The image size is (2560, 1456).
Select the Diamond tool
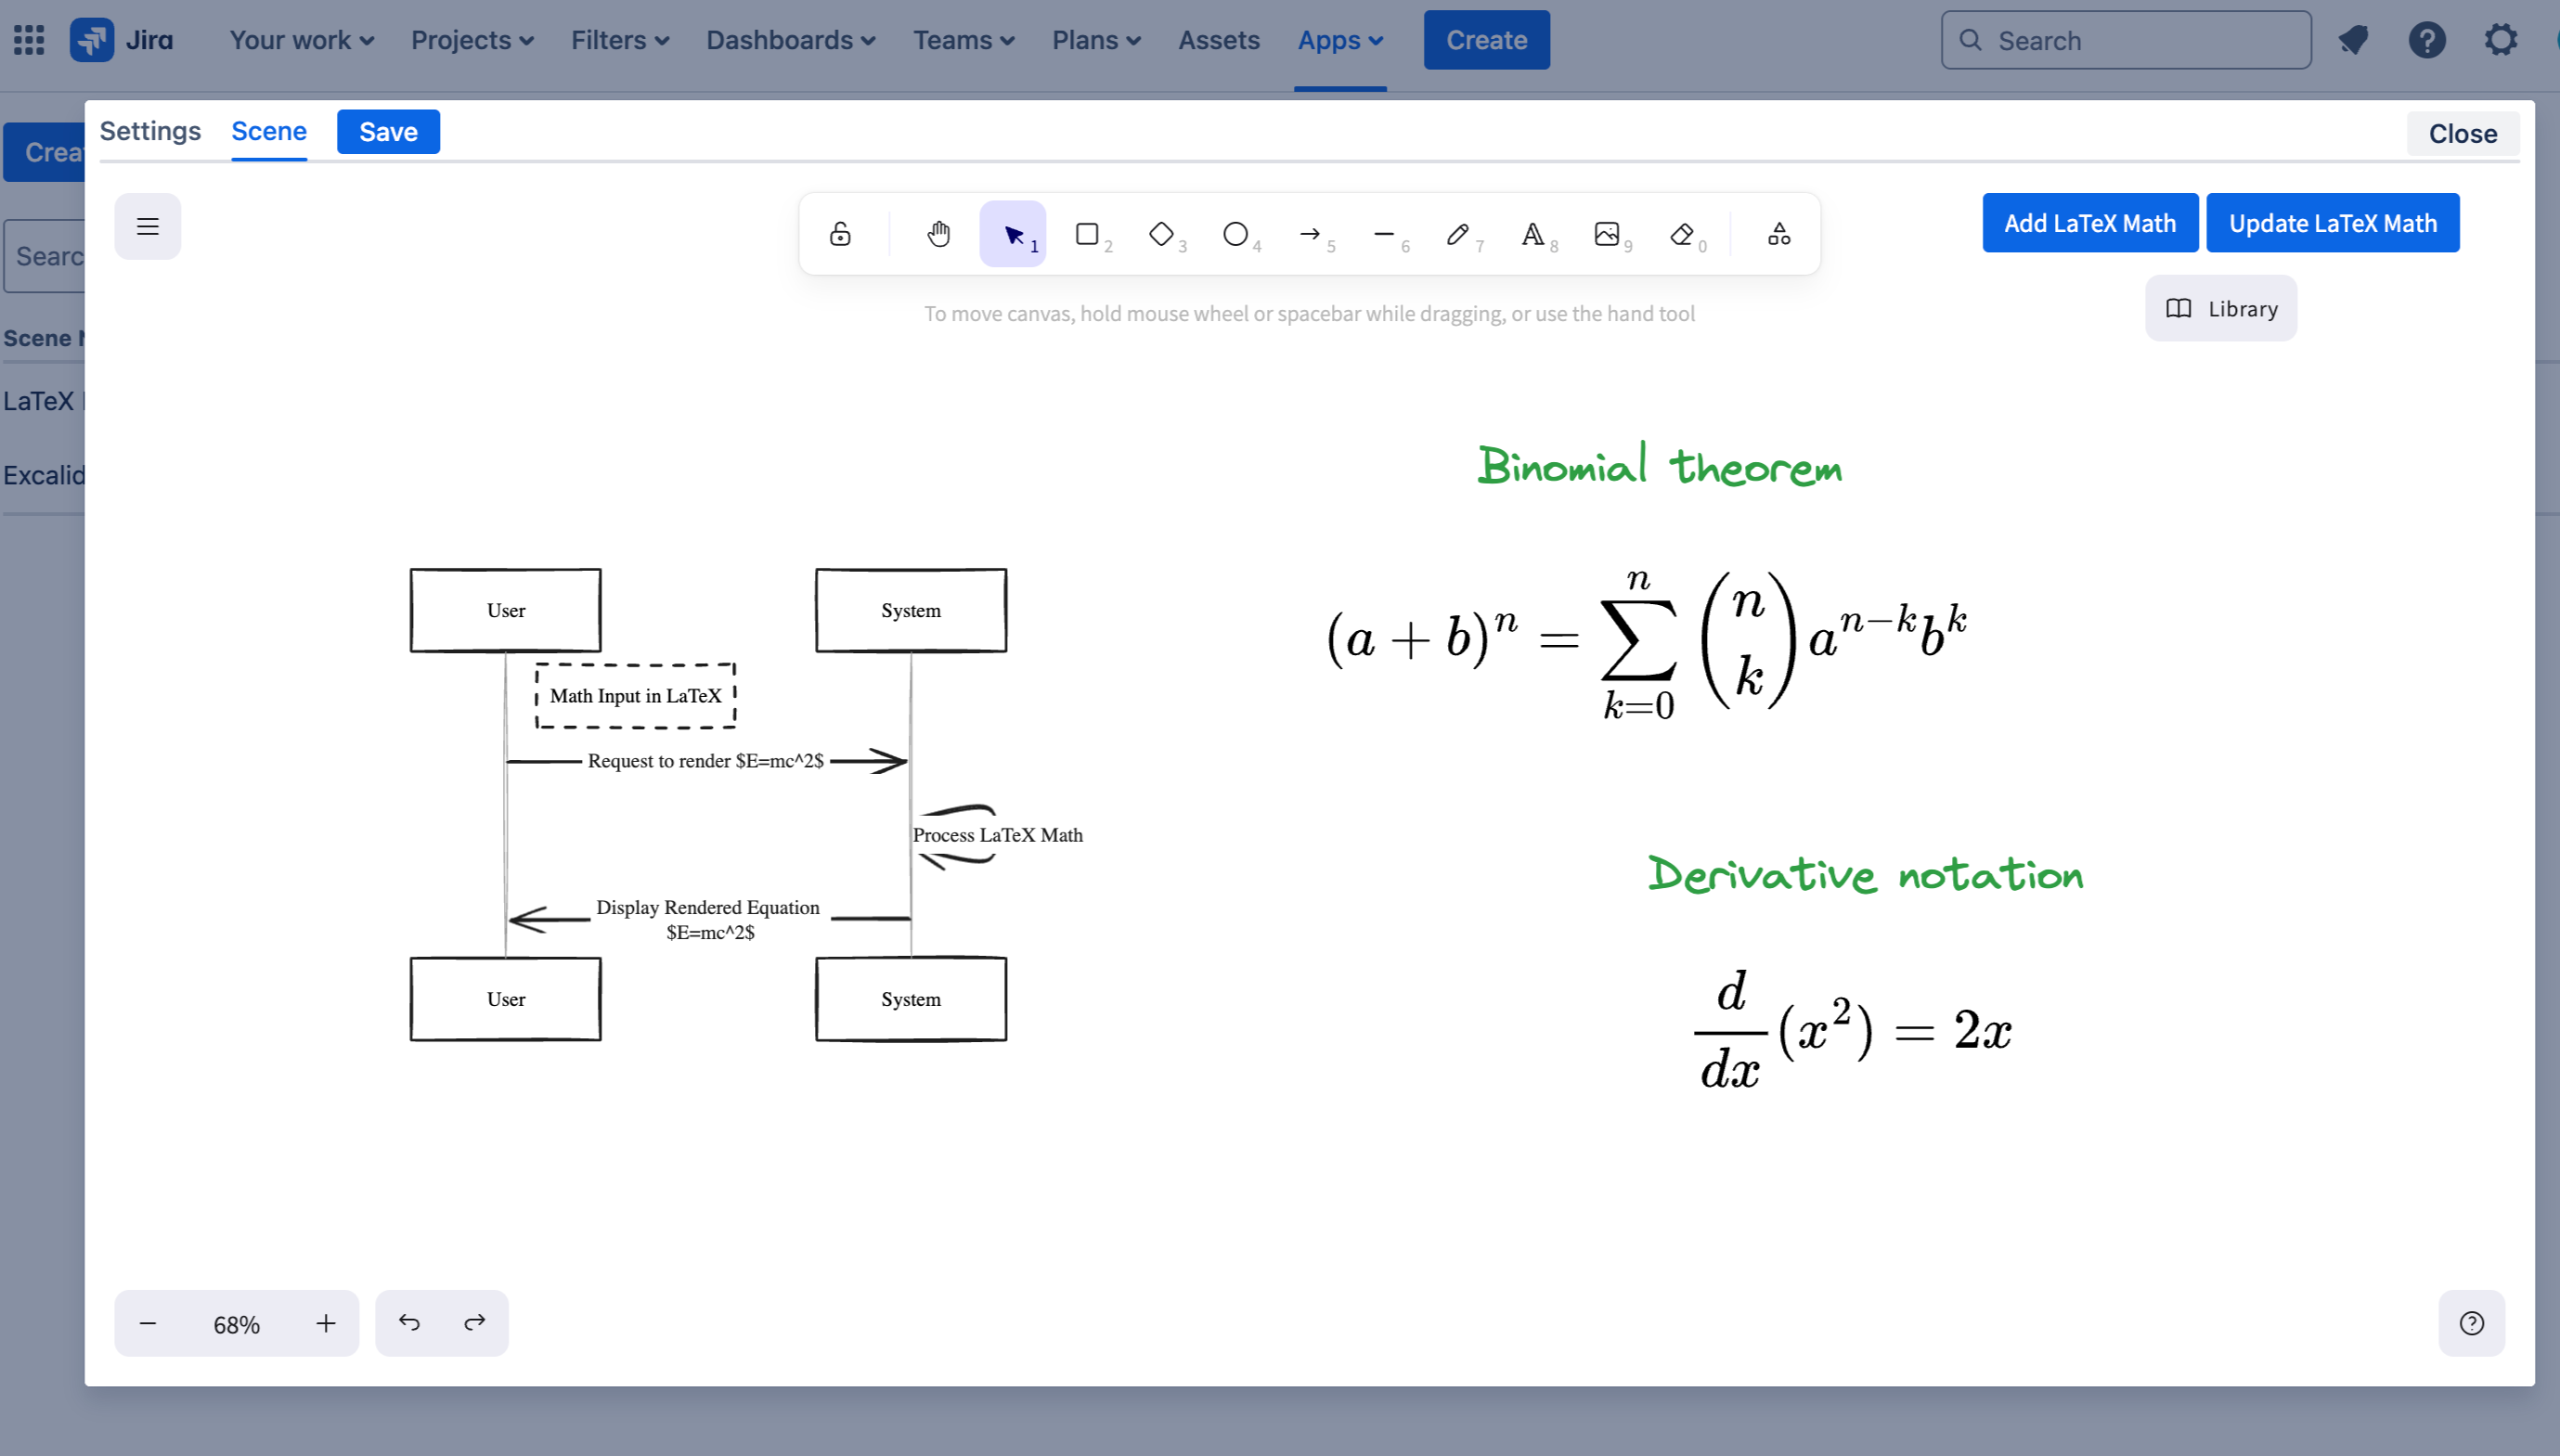pyautogui.click(x=1161, y=234)
